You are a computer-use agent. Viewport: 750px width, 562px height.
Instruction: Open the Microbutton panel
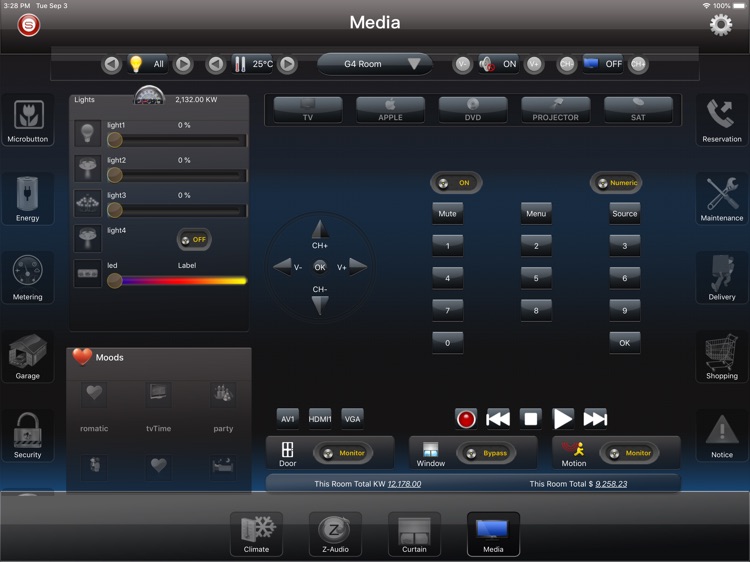pos(28,120)
